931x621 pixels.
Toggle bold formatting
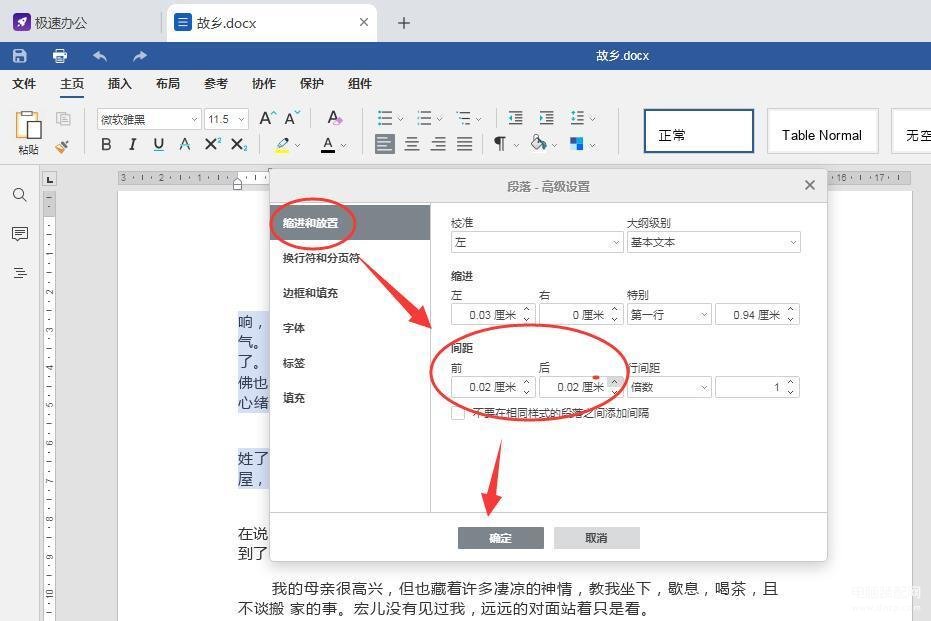pyautogui.click(x=106, y=144)
